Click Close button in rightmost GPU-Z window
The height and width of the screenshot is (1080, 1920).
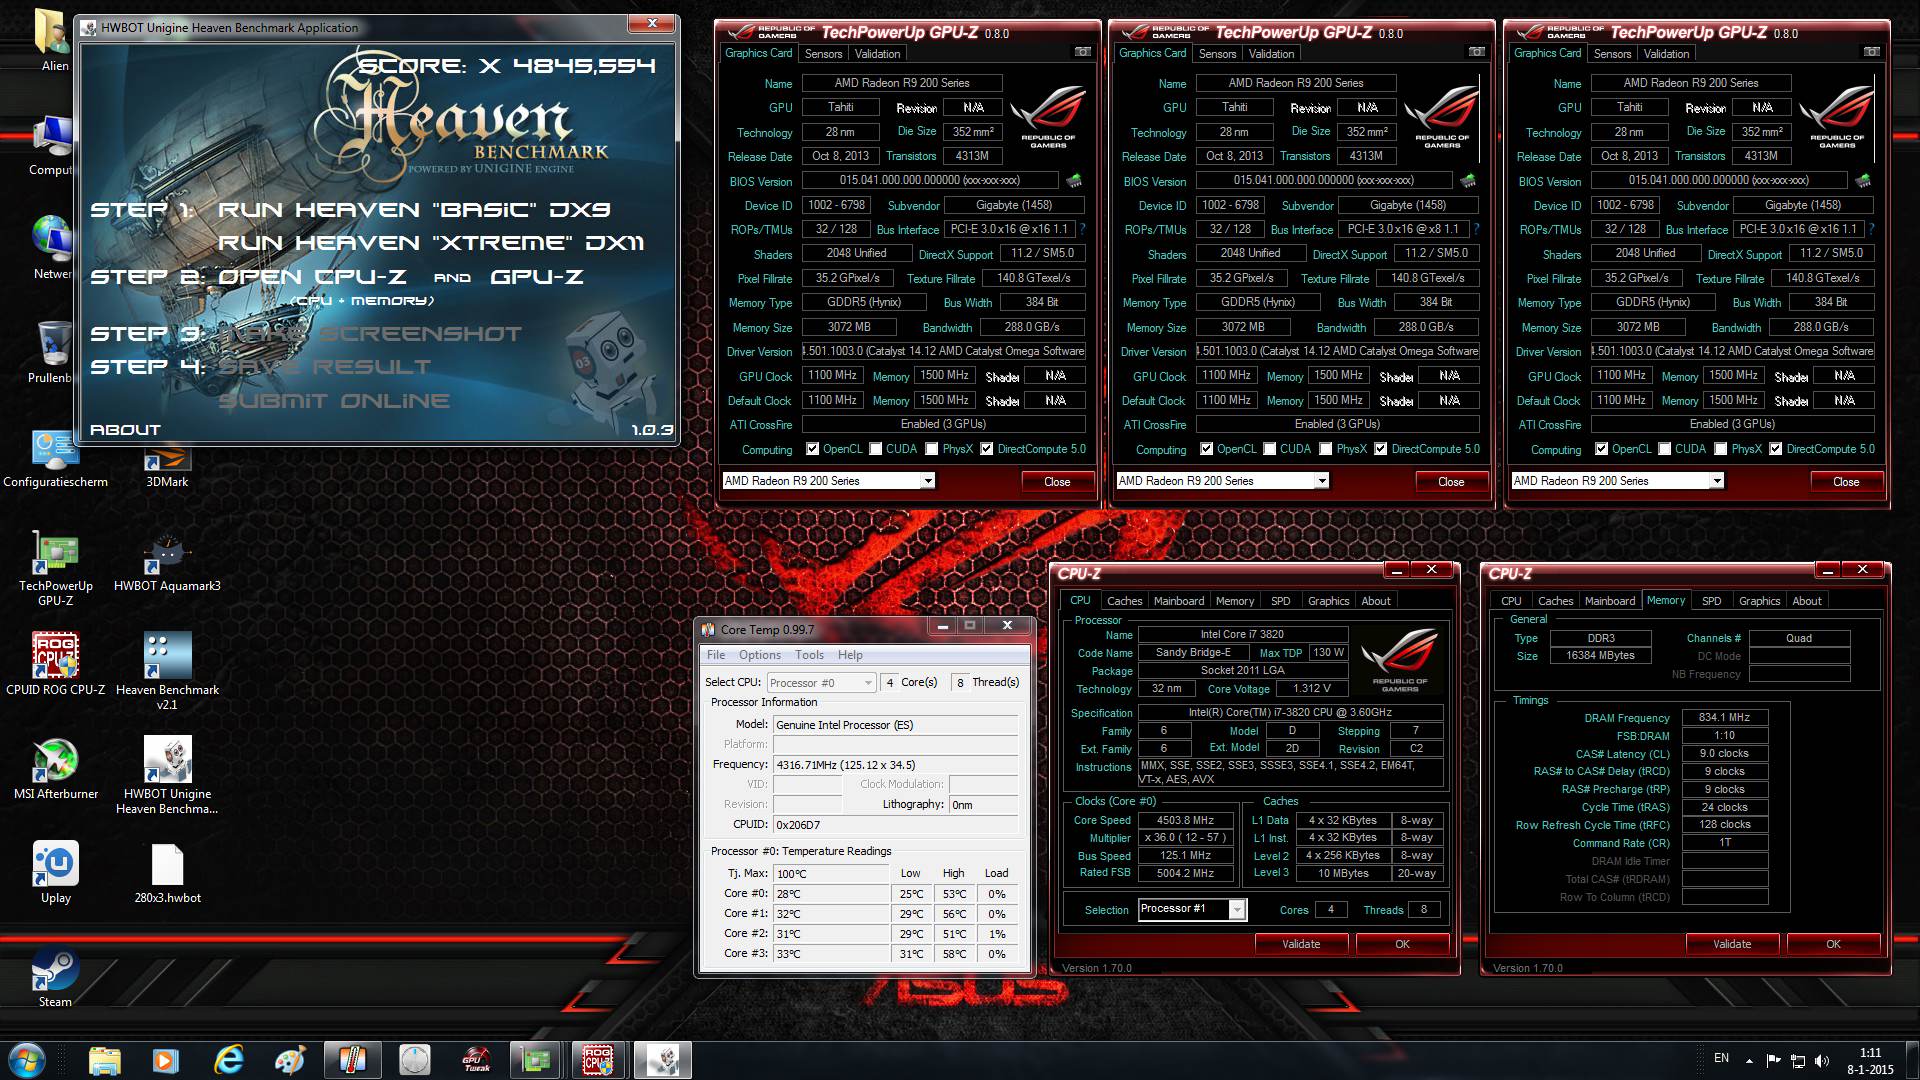click(x=1846, y=482)
